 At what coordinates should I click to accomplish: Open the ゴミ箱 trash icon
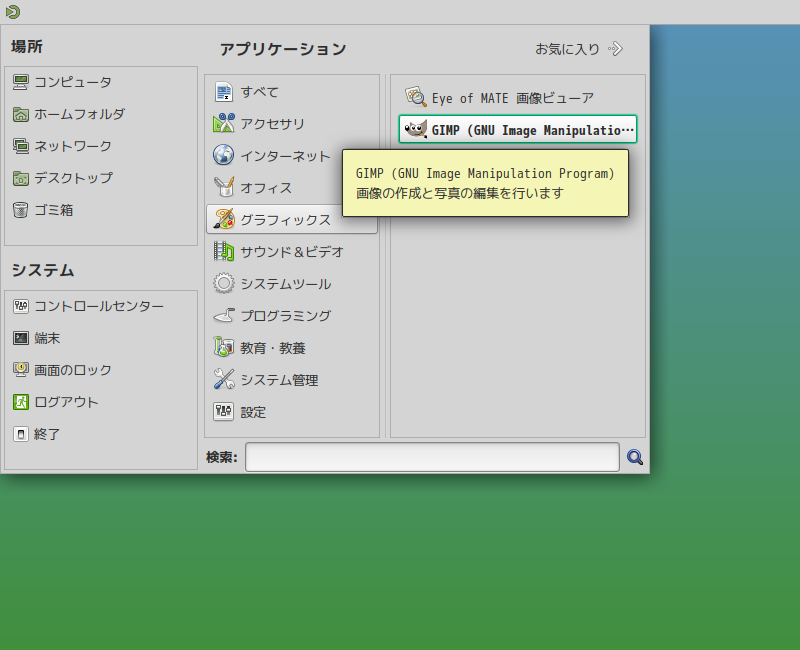point(20,210)
